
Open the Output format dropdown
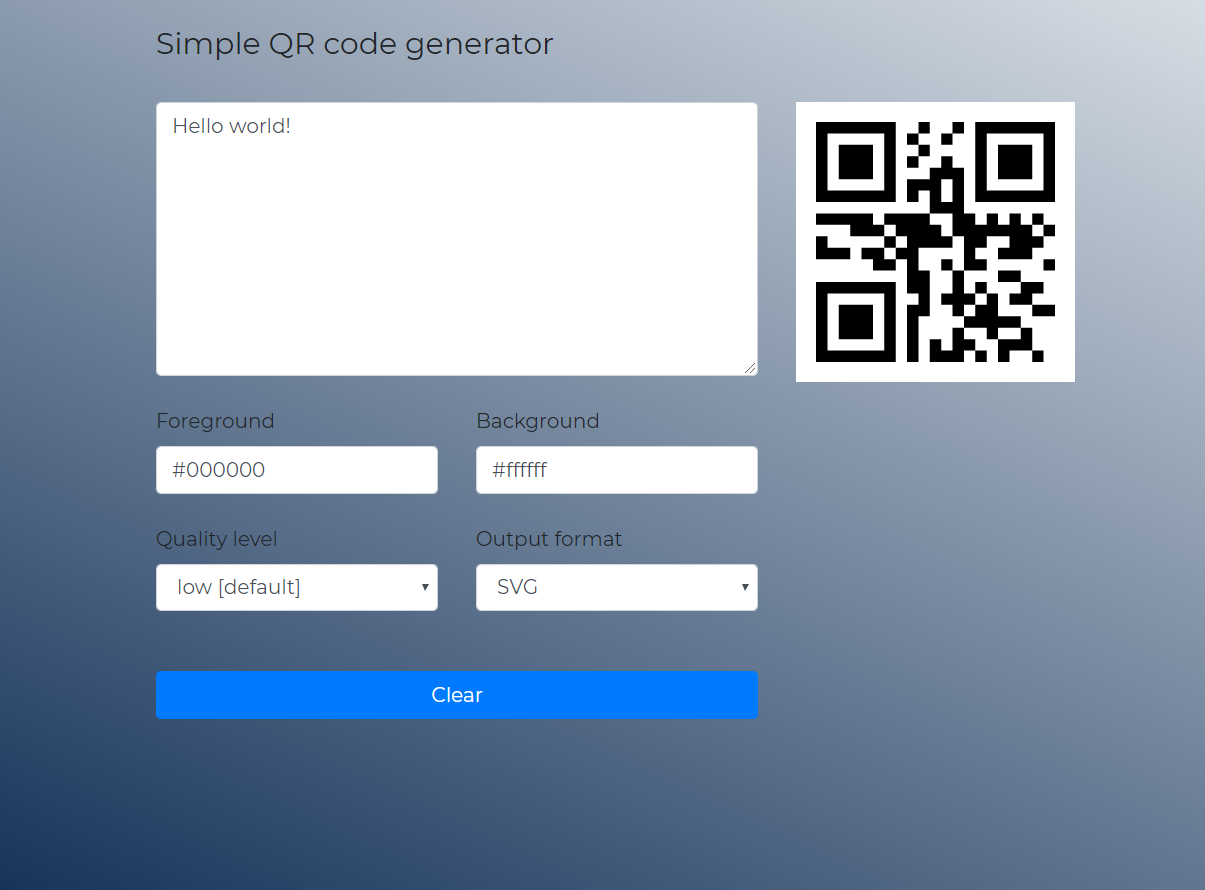coord(616,587)
